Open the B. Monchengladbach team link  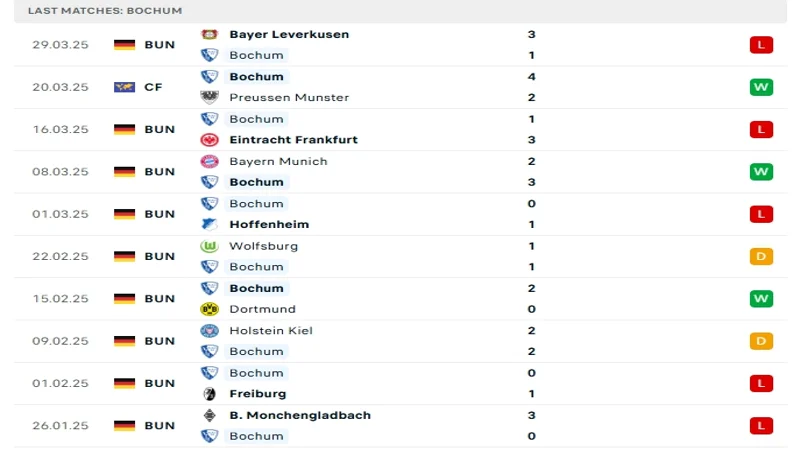coord(300,415)
